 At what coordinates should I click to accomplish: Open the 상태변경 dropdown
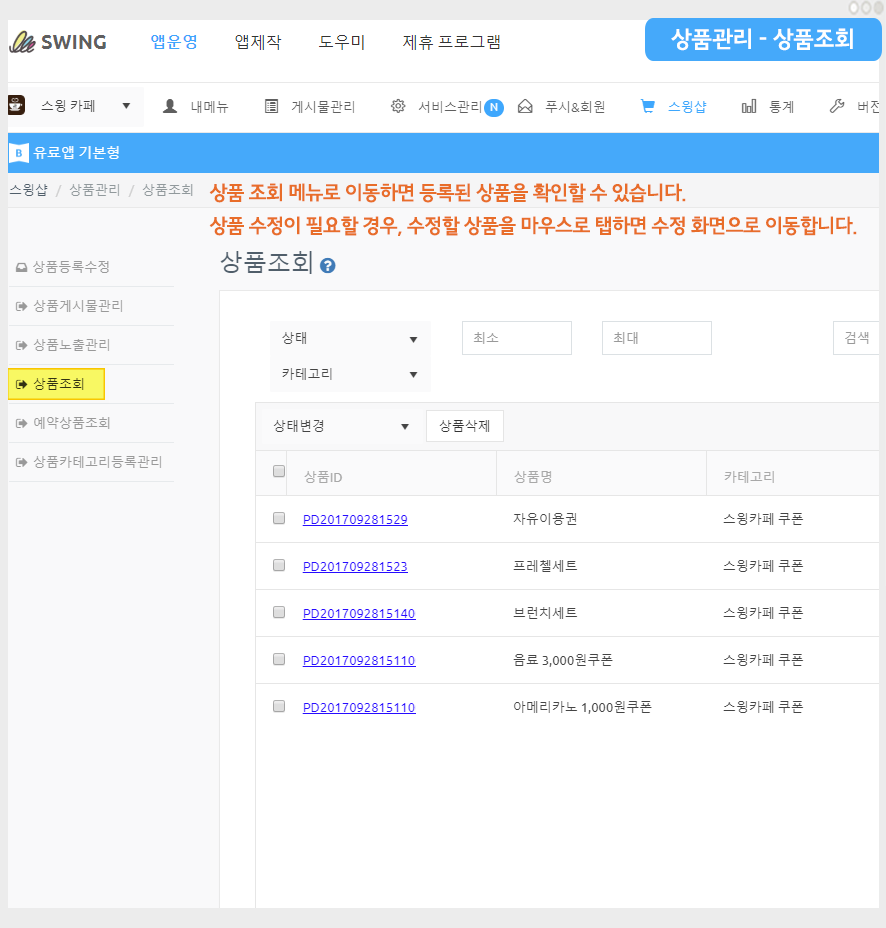click(x=342, y=426)
